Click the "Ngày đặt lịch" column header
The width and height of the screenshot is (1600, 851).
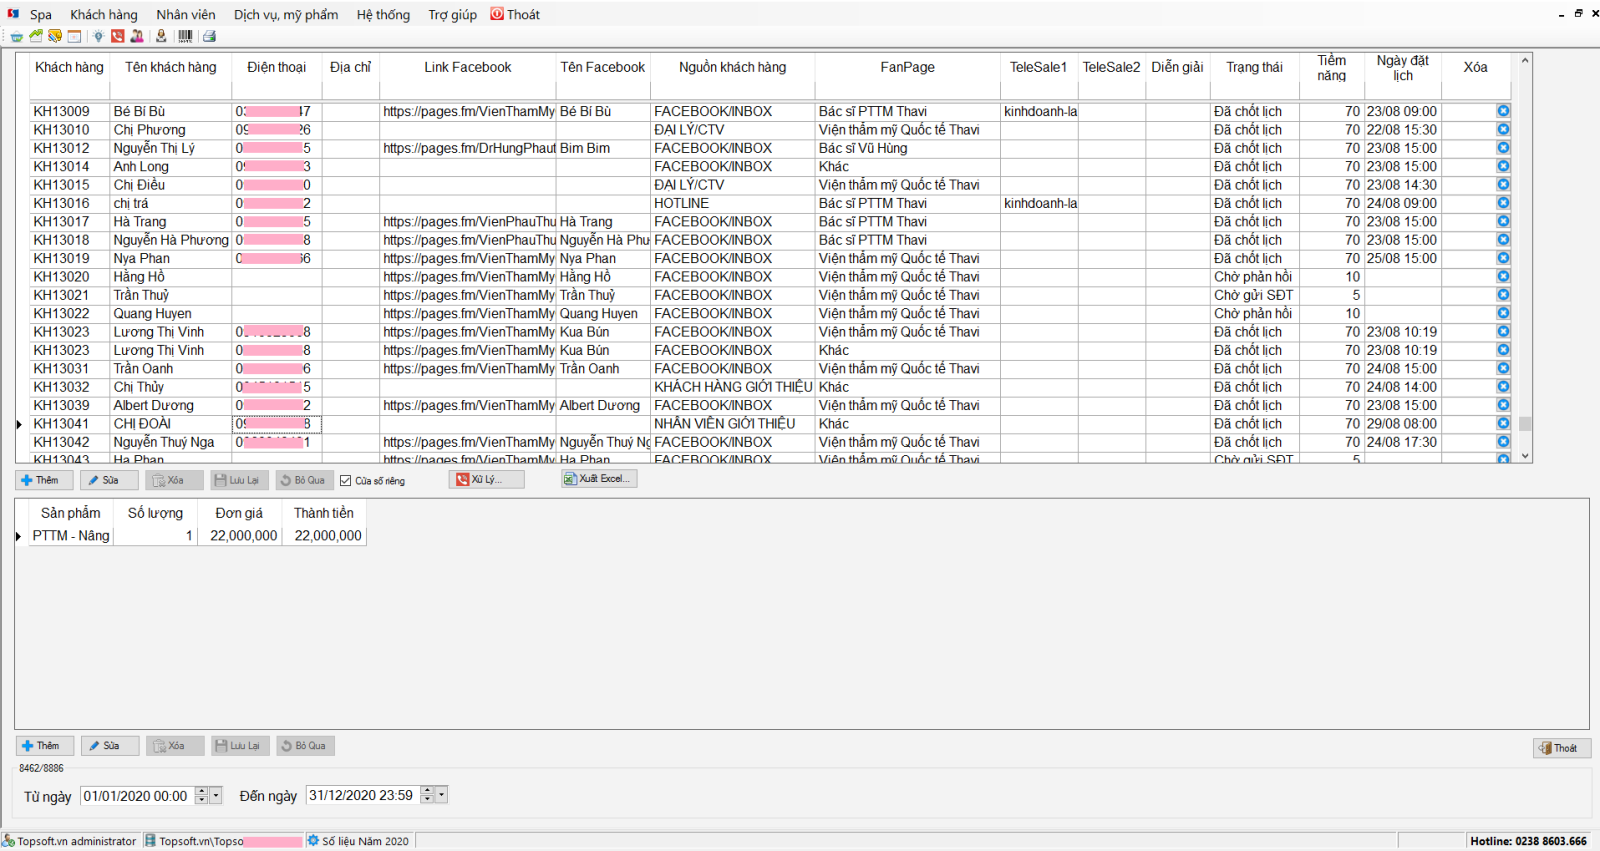click(x=1403, y=68)
